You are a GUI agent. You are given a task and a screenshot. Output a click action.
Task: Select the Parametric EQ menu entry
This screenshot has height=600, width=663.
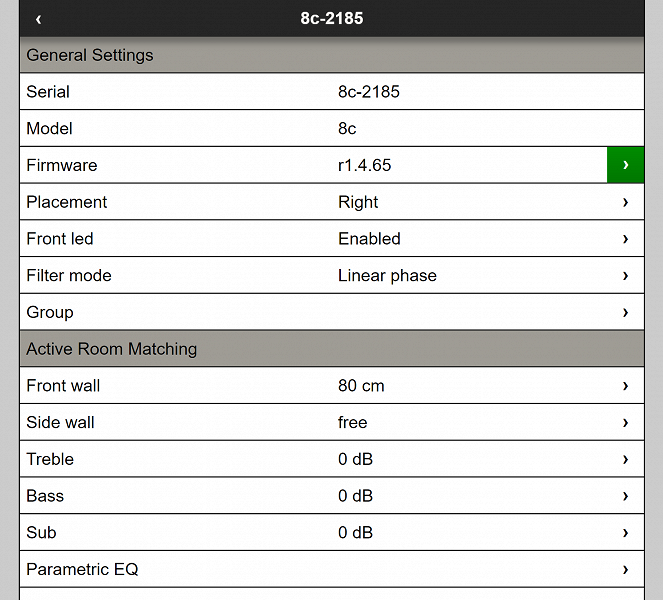[83, 570]
